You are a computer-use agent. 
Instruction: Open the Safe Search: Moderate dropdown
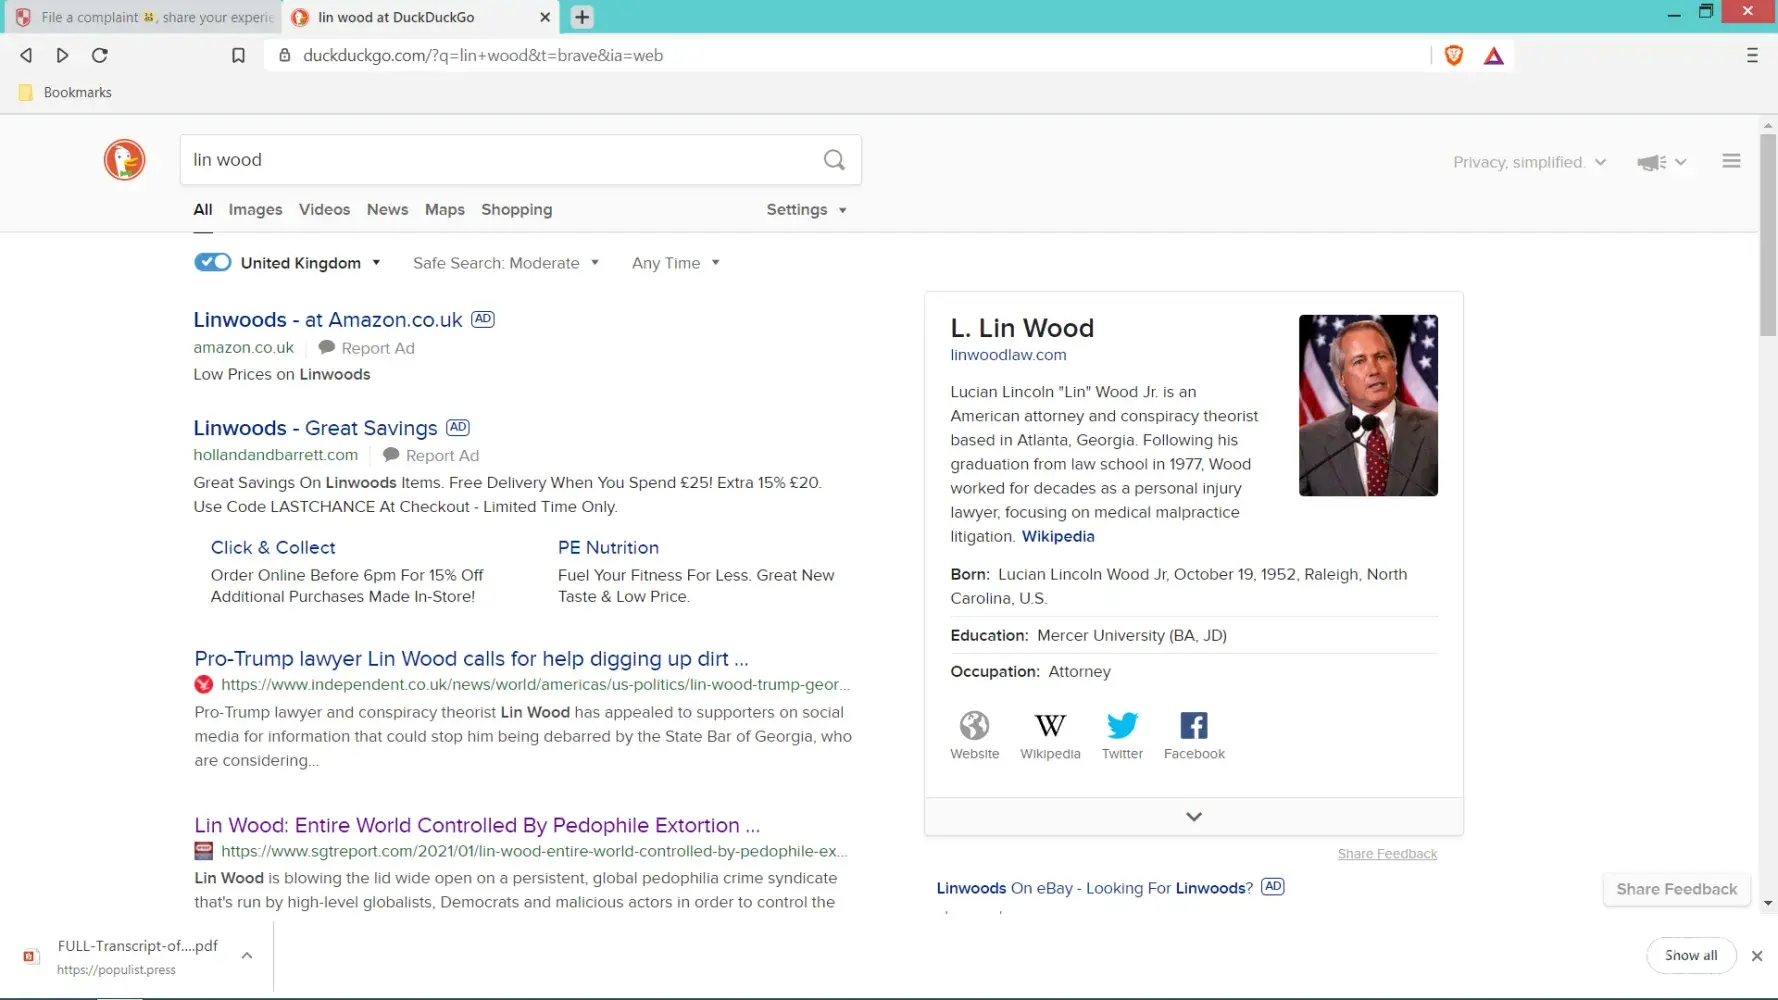tap(505, 263)
